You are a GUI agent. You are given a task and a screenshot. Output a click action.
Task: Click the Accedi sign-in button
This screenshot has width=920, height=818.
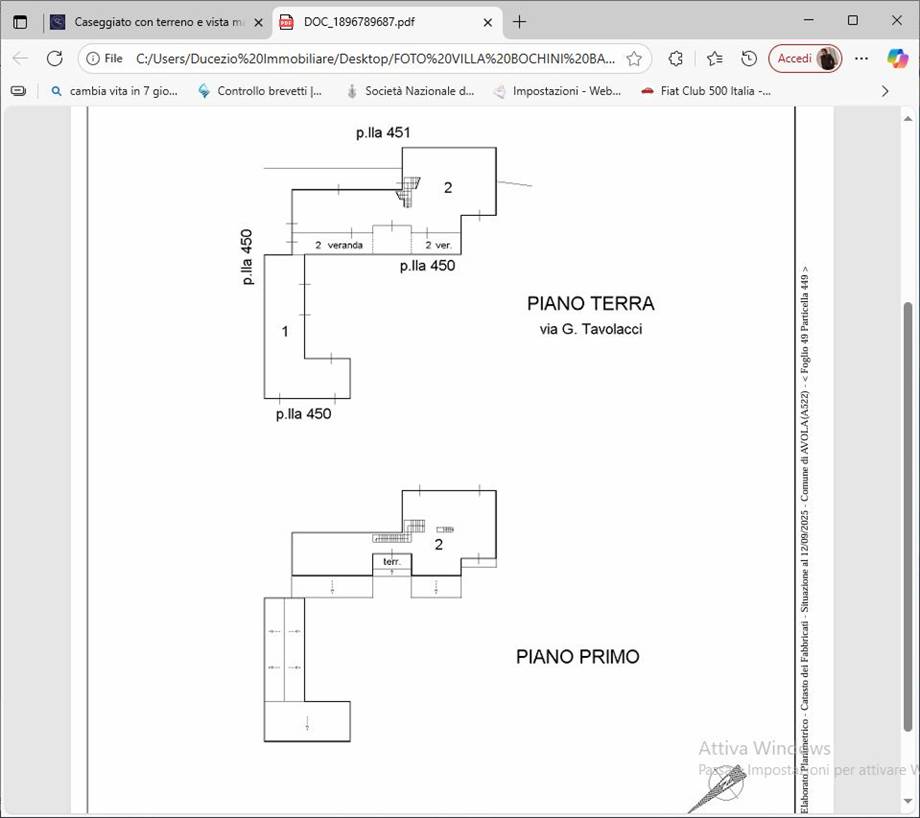point(805,58)
